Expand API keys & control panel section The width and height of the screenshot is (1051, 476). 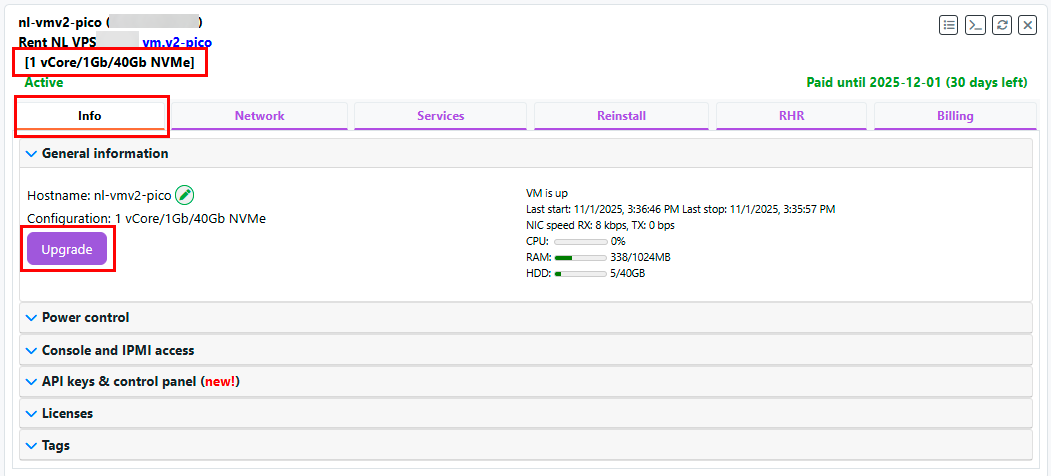[x=140, y=381]
